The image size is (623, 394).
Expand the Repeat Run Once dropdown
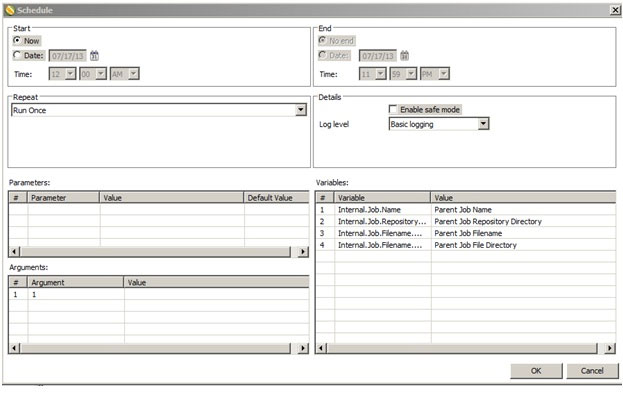point(301,110)
